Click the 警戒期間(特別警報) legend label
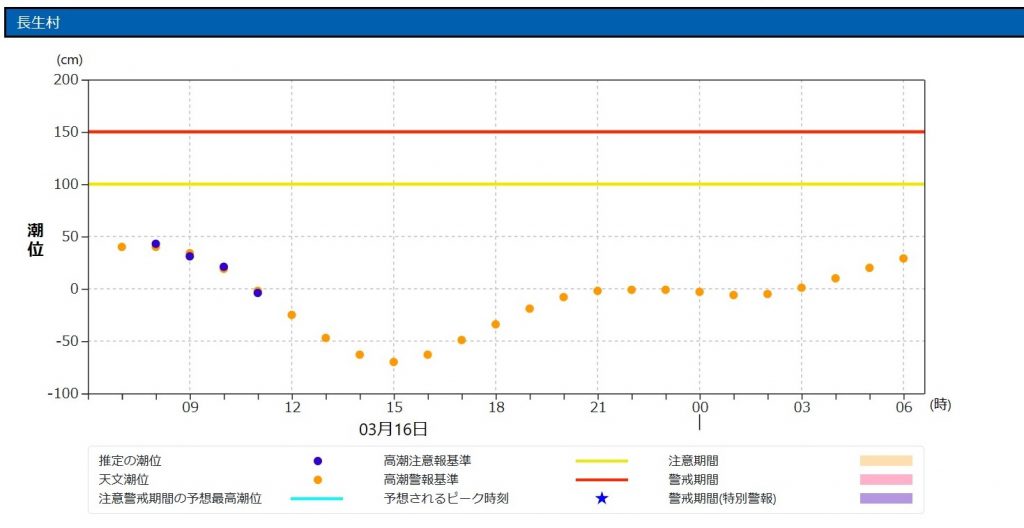Screen dimensions: 1024x528 coord(722,499)
